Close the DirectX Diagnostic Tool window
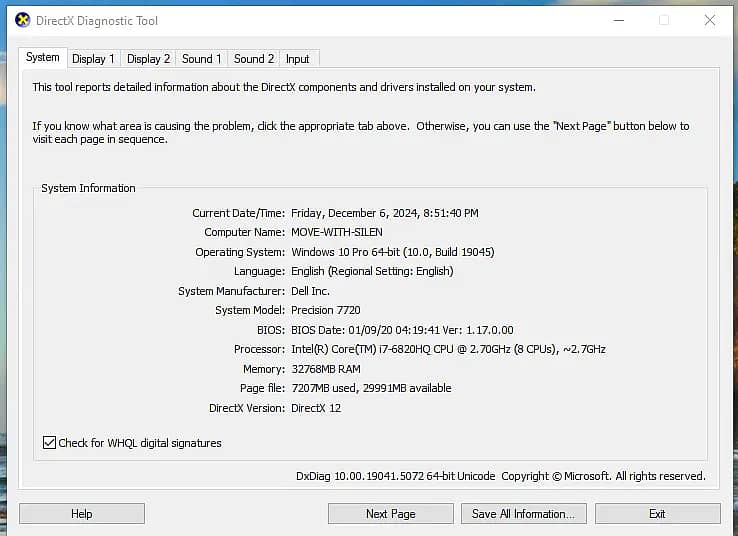 pyautogui.click(x=709, y=20)
